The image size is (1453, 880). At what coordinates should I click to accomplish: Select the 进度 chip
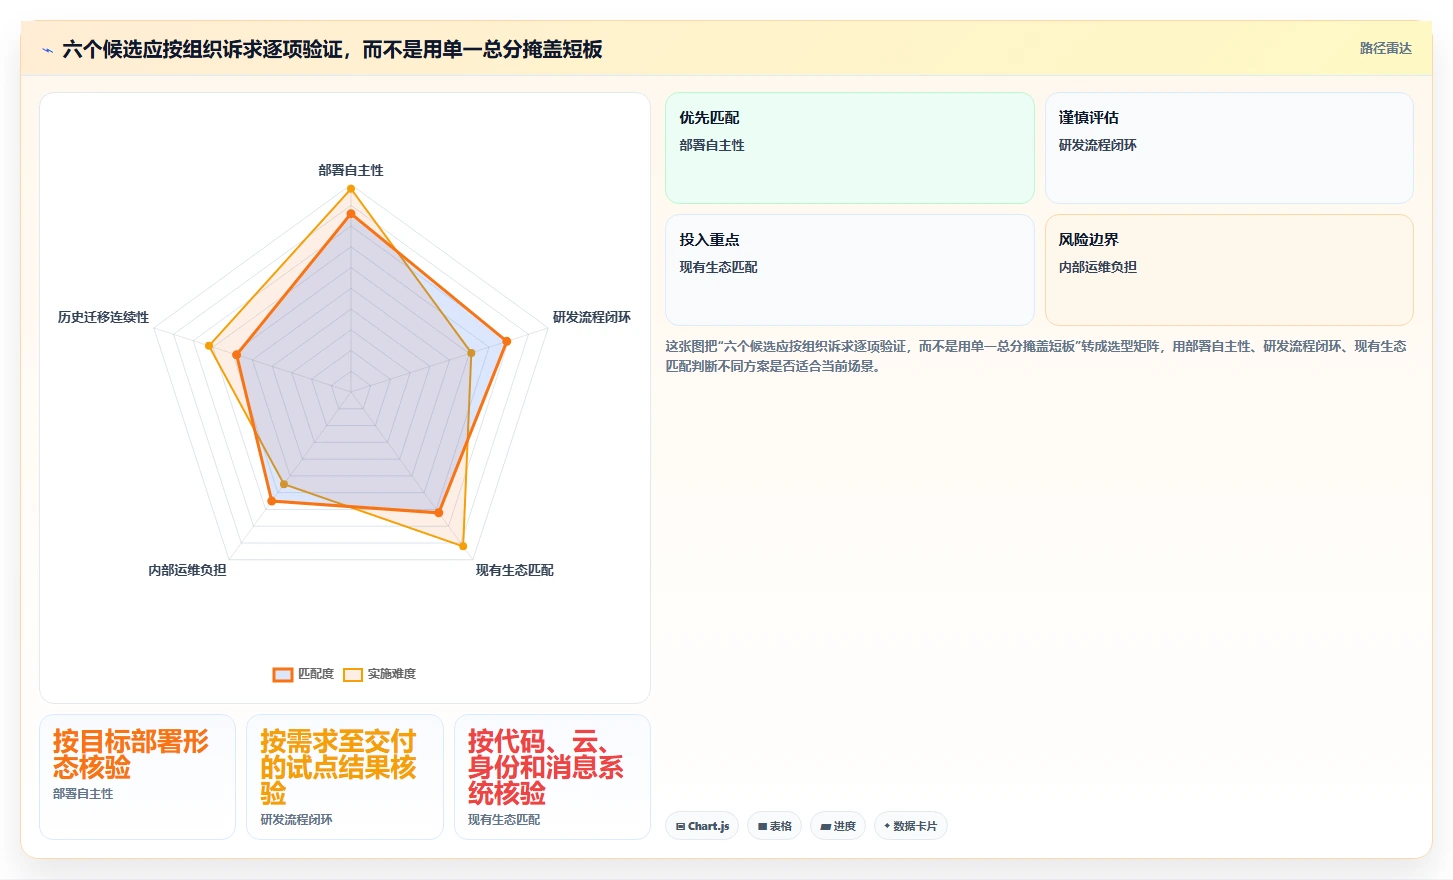(838, 826)
